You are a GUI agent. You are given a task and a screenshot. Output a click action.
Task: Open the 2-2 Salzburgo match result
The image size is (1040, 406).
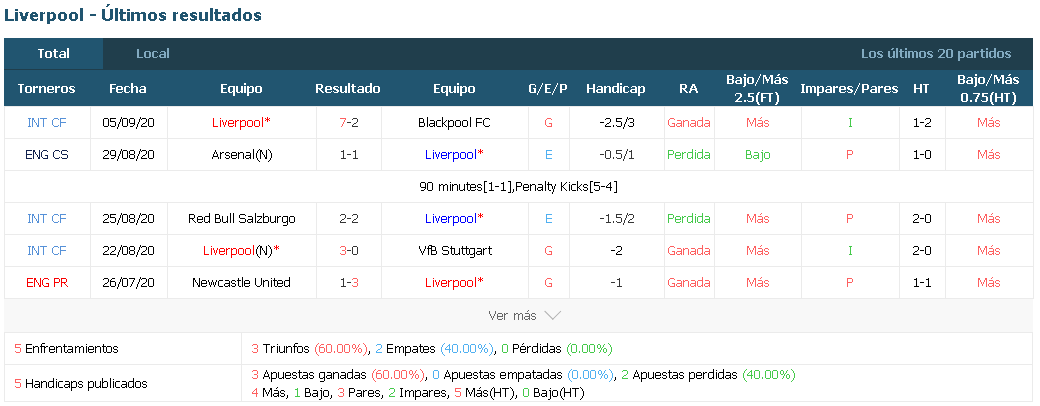coord(348,218)
